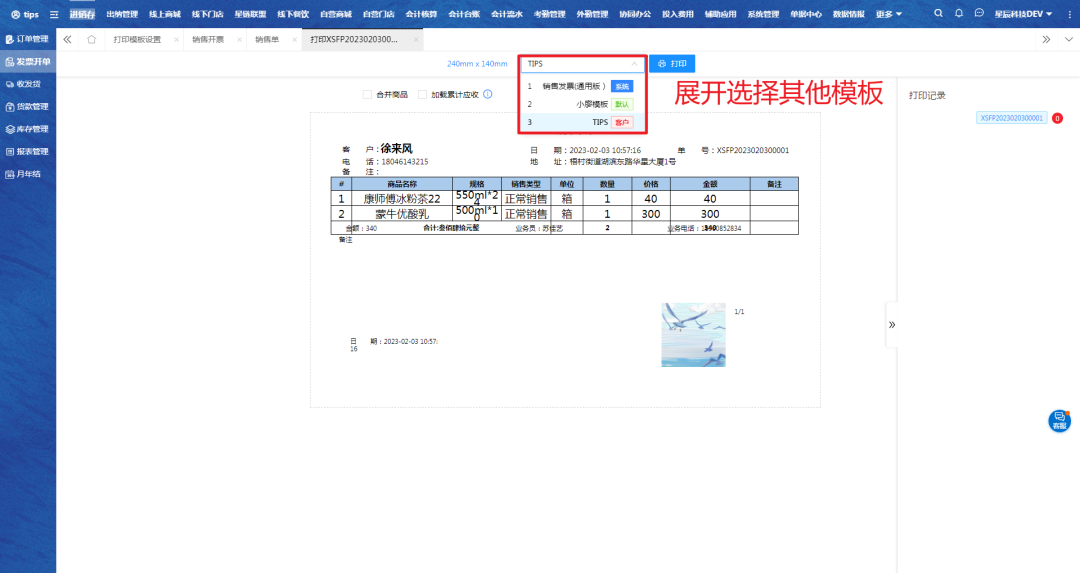Expand the 更多 menu in top navigation
Viewport: 1080px width, 573px height.
[888, 14]
